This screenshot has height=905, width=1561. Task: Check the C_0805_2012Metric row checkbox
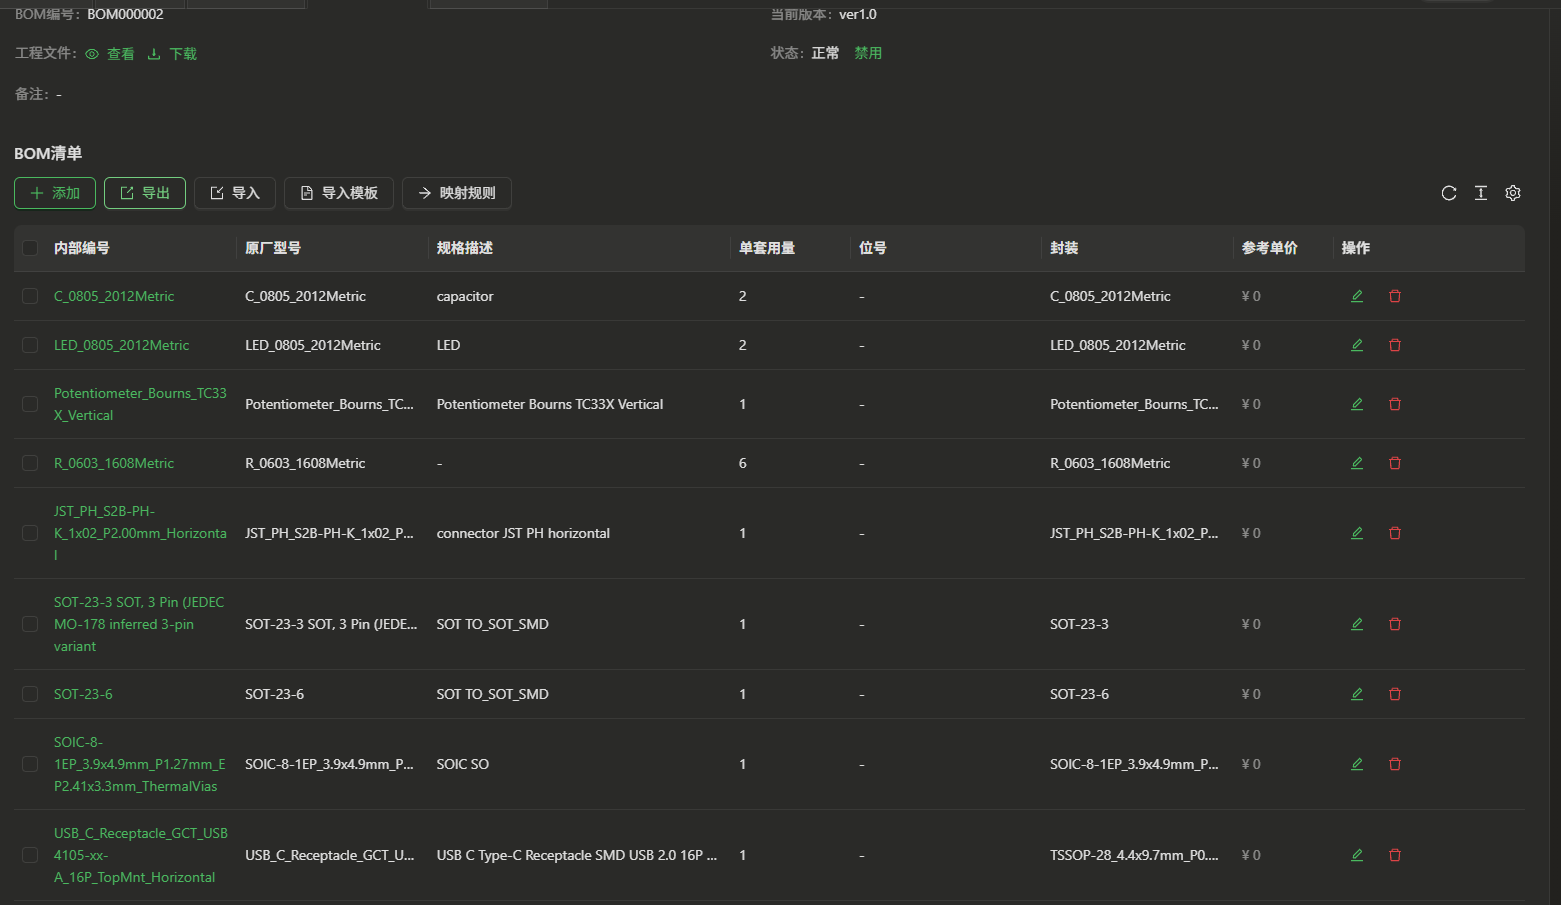pos(30,296)
